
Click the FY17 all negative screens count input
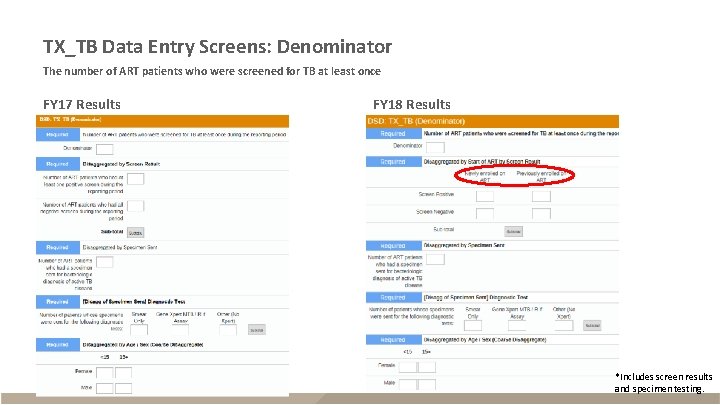(x=135, y=206)
